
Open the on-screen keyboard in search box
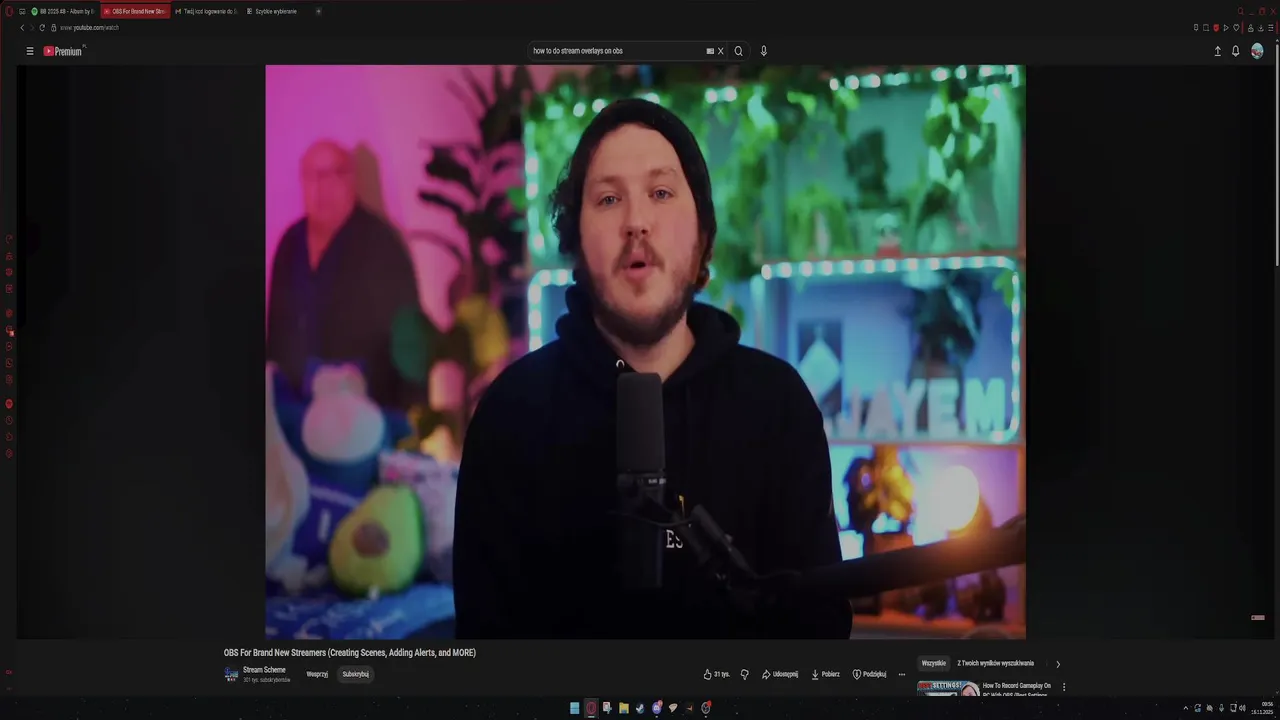[710, 51]
